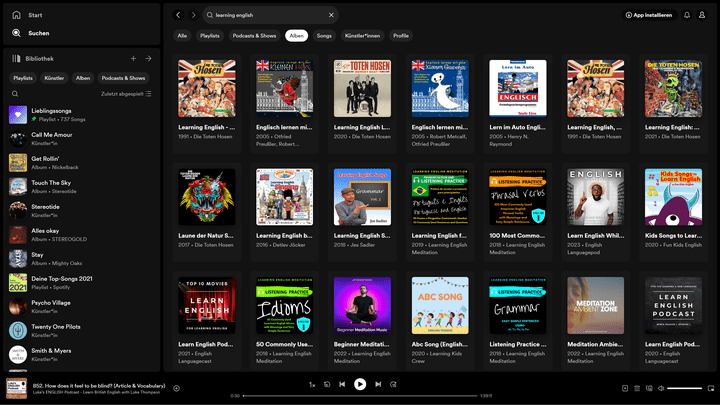The image size is (720, 405).
Task: Go back using the left arrow
Action: click(178, 15)
